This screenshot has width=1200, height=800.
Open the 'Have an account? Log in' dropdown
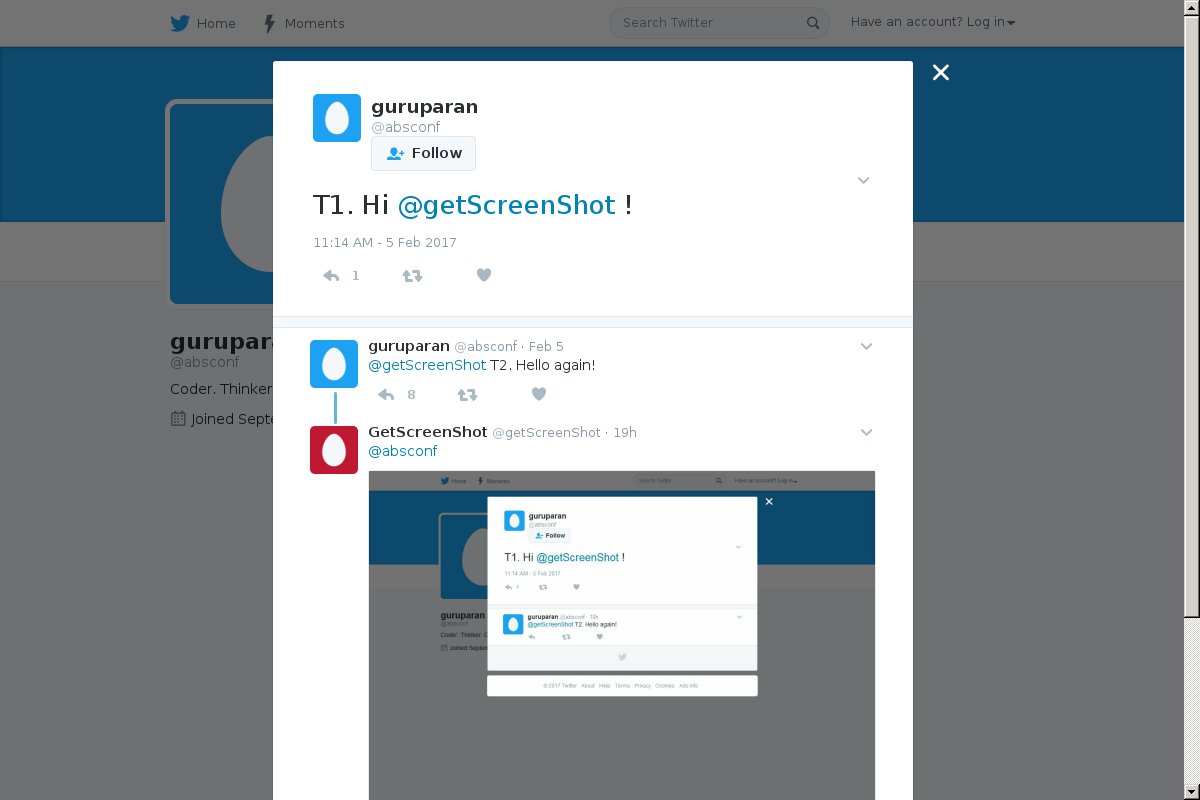933,22
